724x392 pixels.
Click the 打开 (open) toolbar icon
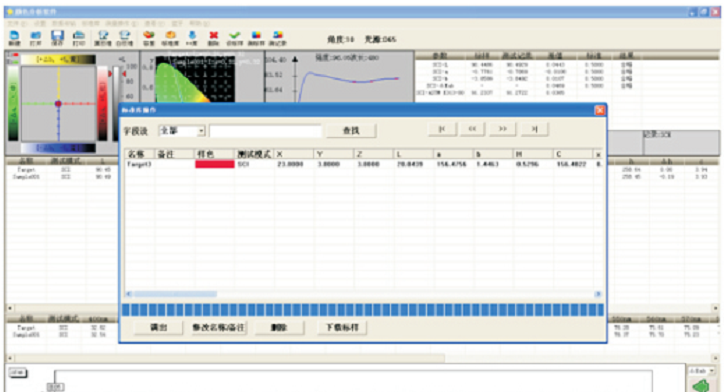36,38
